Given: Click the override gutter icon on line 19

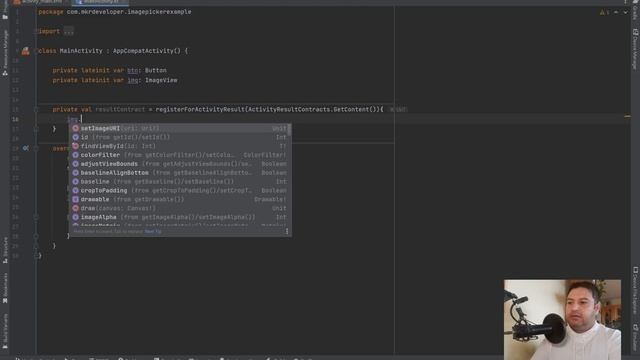Looking at the screenshot, I should pos(25,148).
